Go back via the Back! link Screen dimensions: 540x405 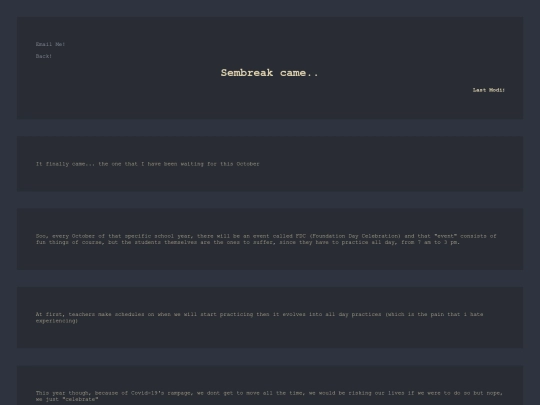(x=44, y=56)
